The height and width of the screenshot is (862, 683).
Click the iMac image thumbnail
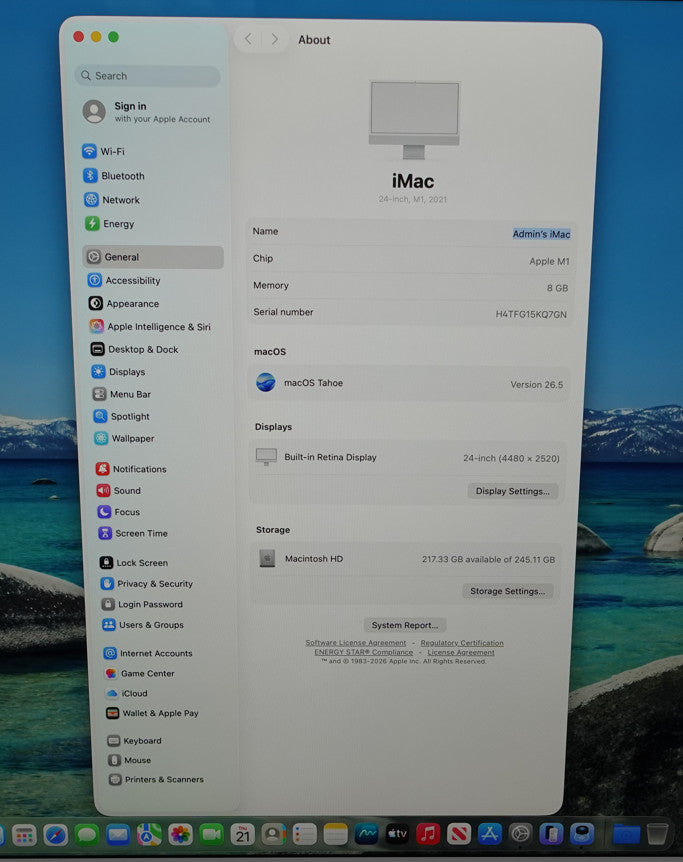click(x=414, y=120)
